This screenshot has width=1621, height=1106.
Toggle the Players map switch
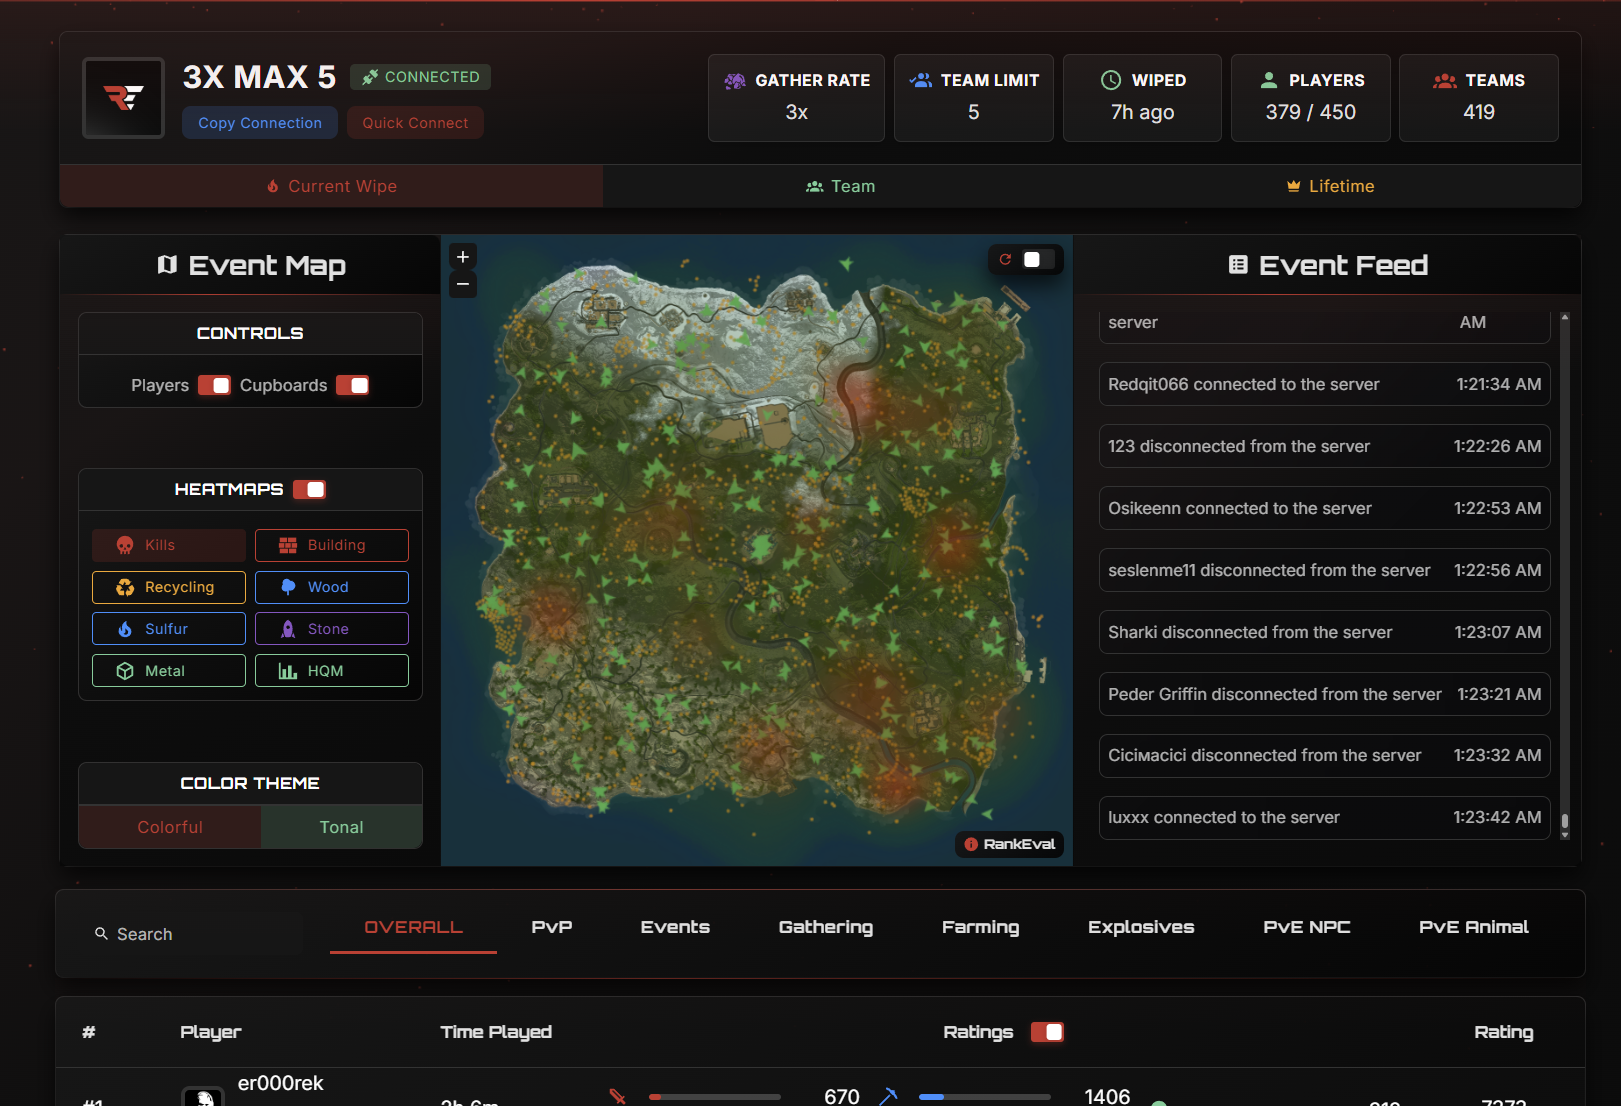click(x=214, y=386)
